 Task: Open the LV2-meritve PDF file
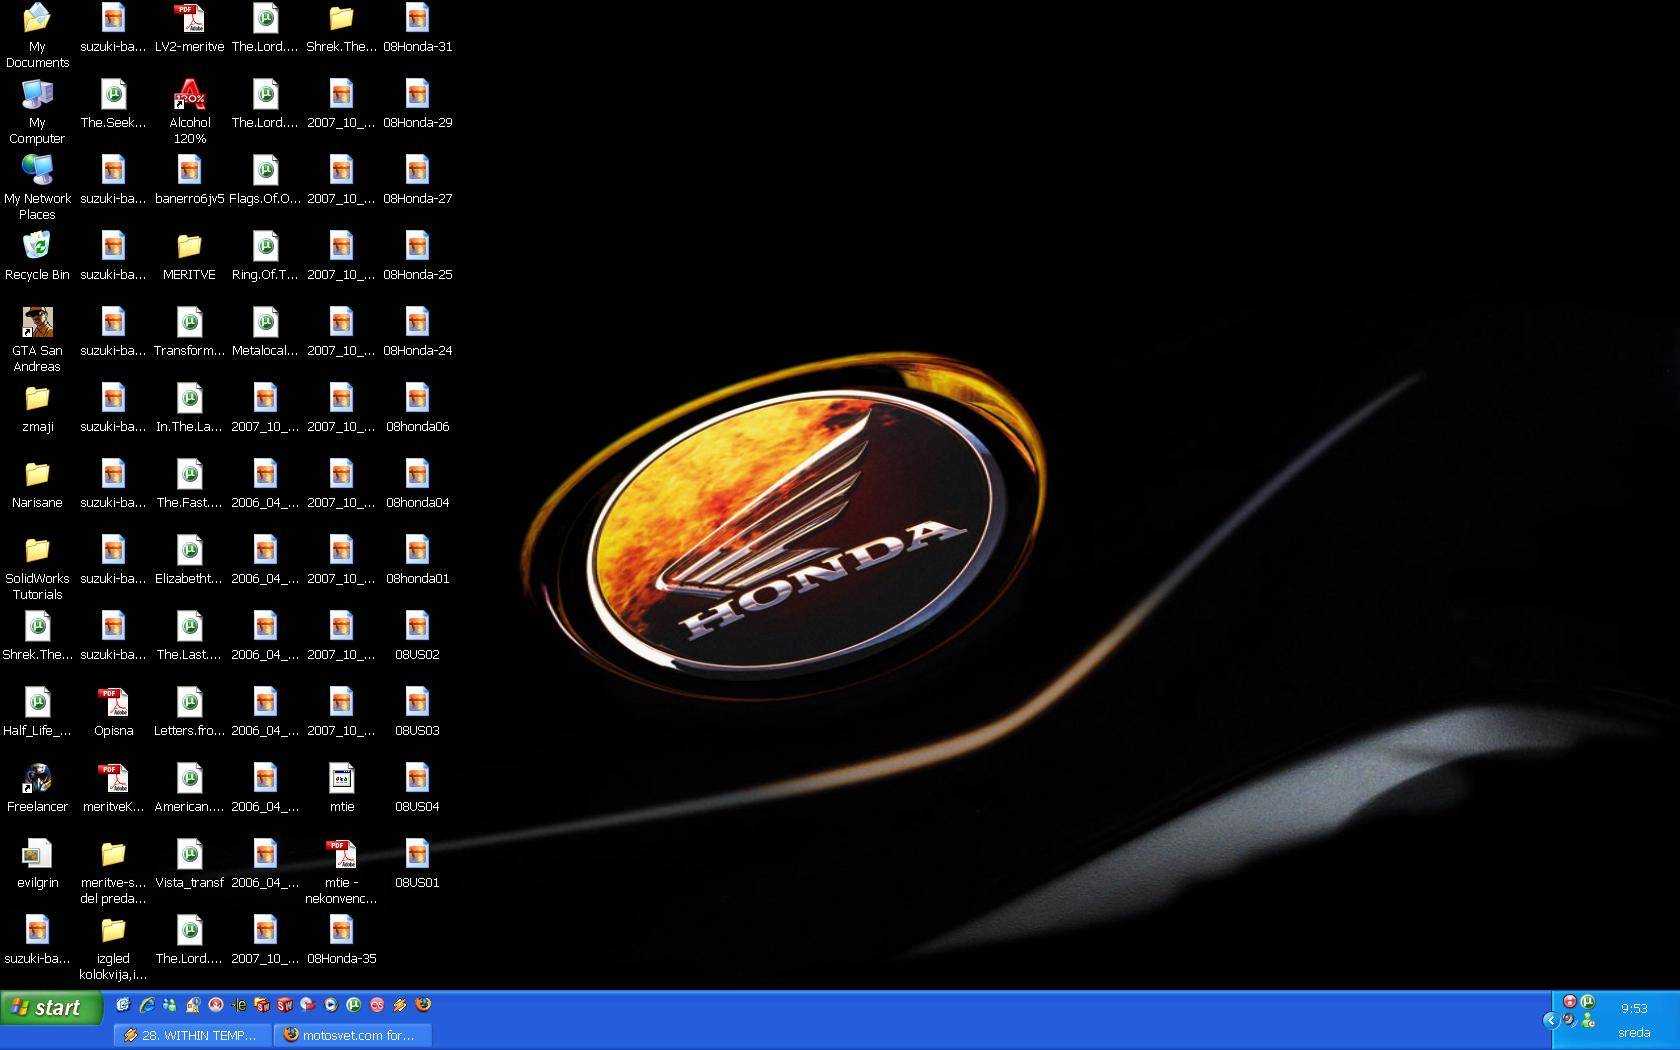tap(189, 28)
